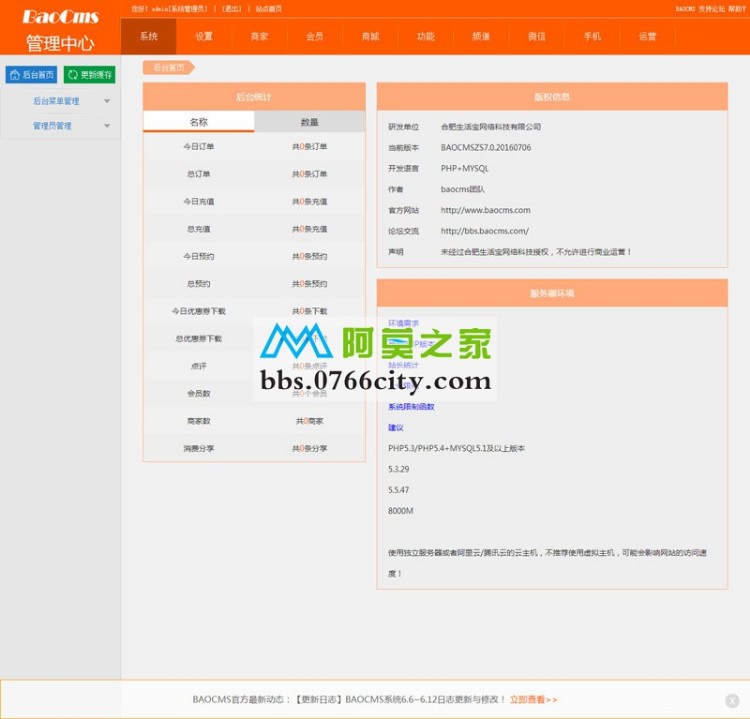
Task: Click the 5.5.47 version value
Action: (398, 490)
